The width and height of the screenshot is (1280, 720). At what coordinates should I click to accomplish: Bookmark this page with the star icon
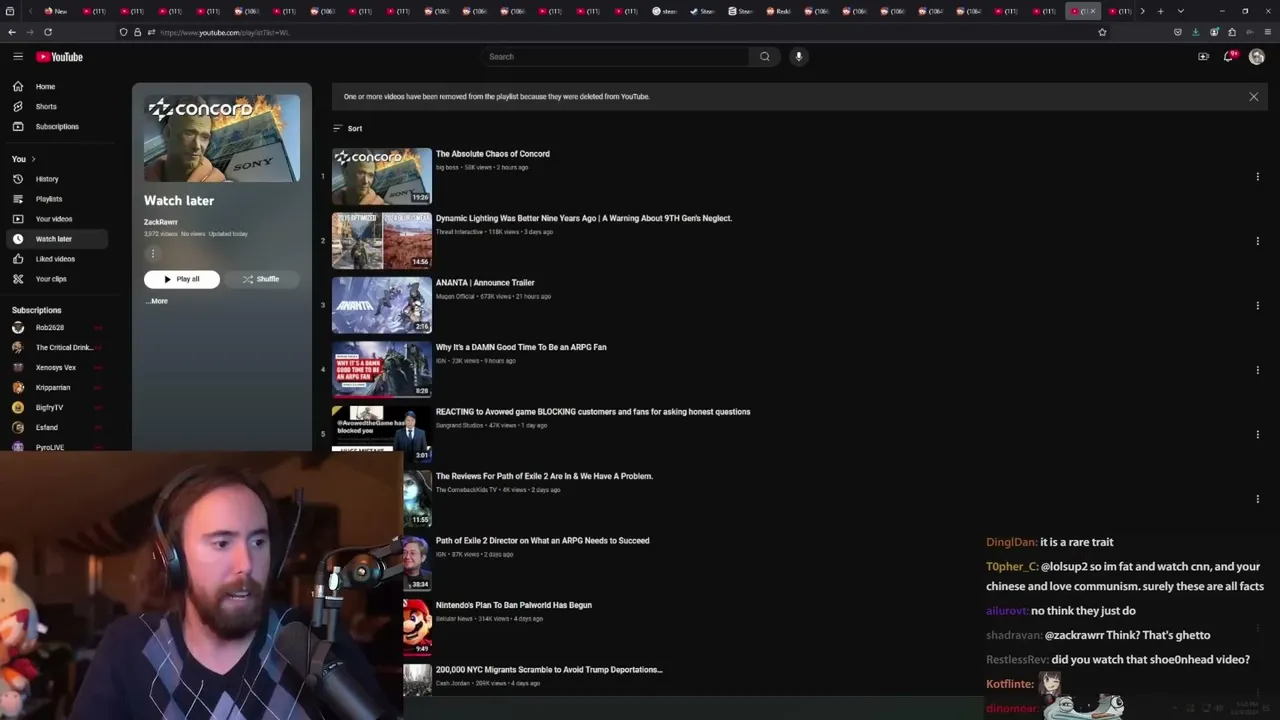(1102, 32)
